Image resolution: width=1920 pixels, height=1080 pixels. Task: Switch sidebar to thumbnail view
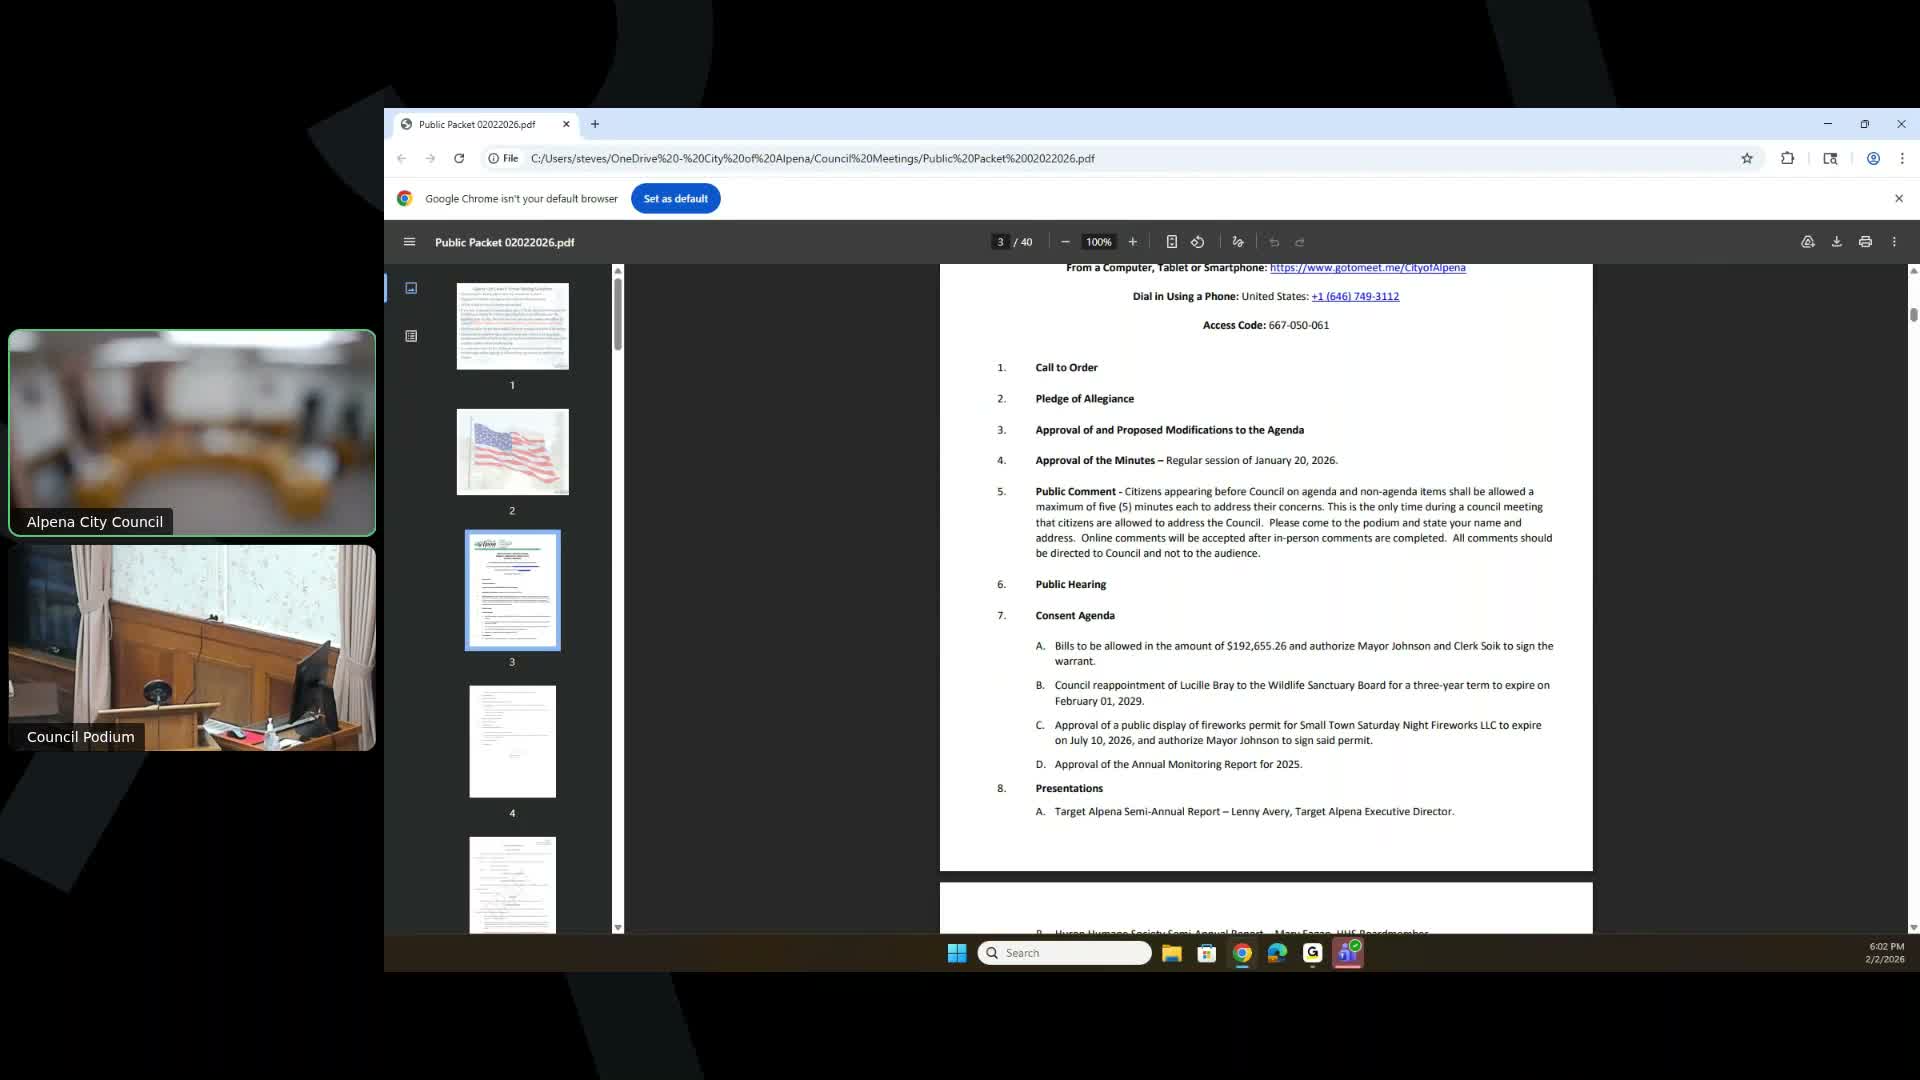click(411, 288)
